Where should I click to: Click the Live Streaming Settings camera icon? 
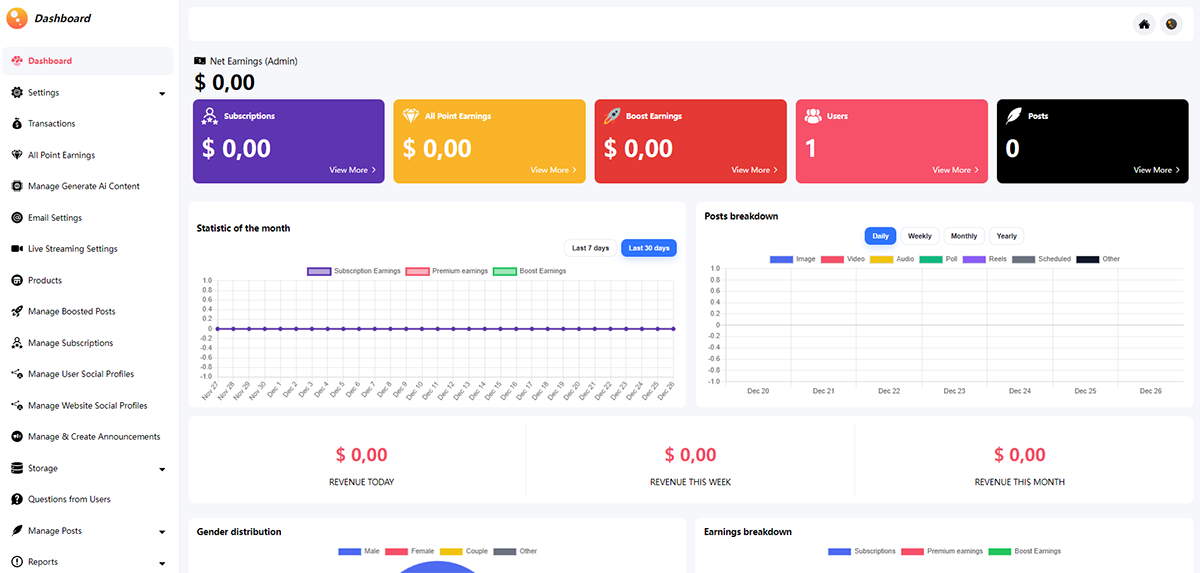pyautogui.click(x=17, y=249)
